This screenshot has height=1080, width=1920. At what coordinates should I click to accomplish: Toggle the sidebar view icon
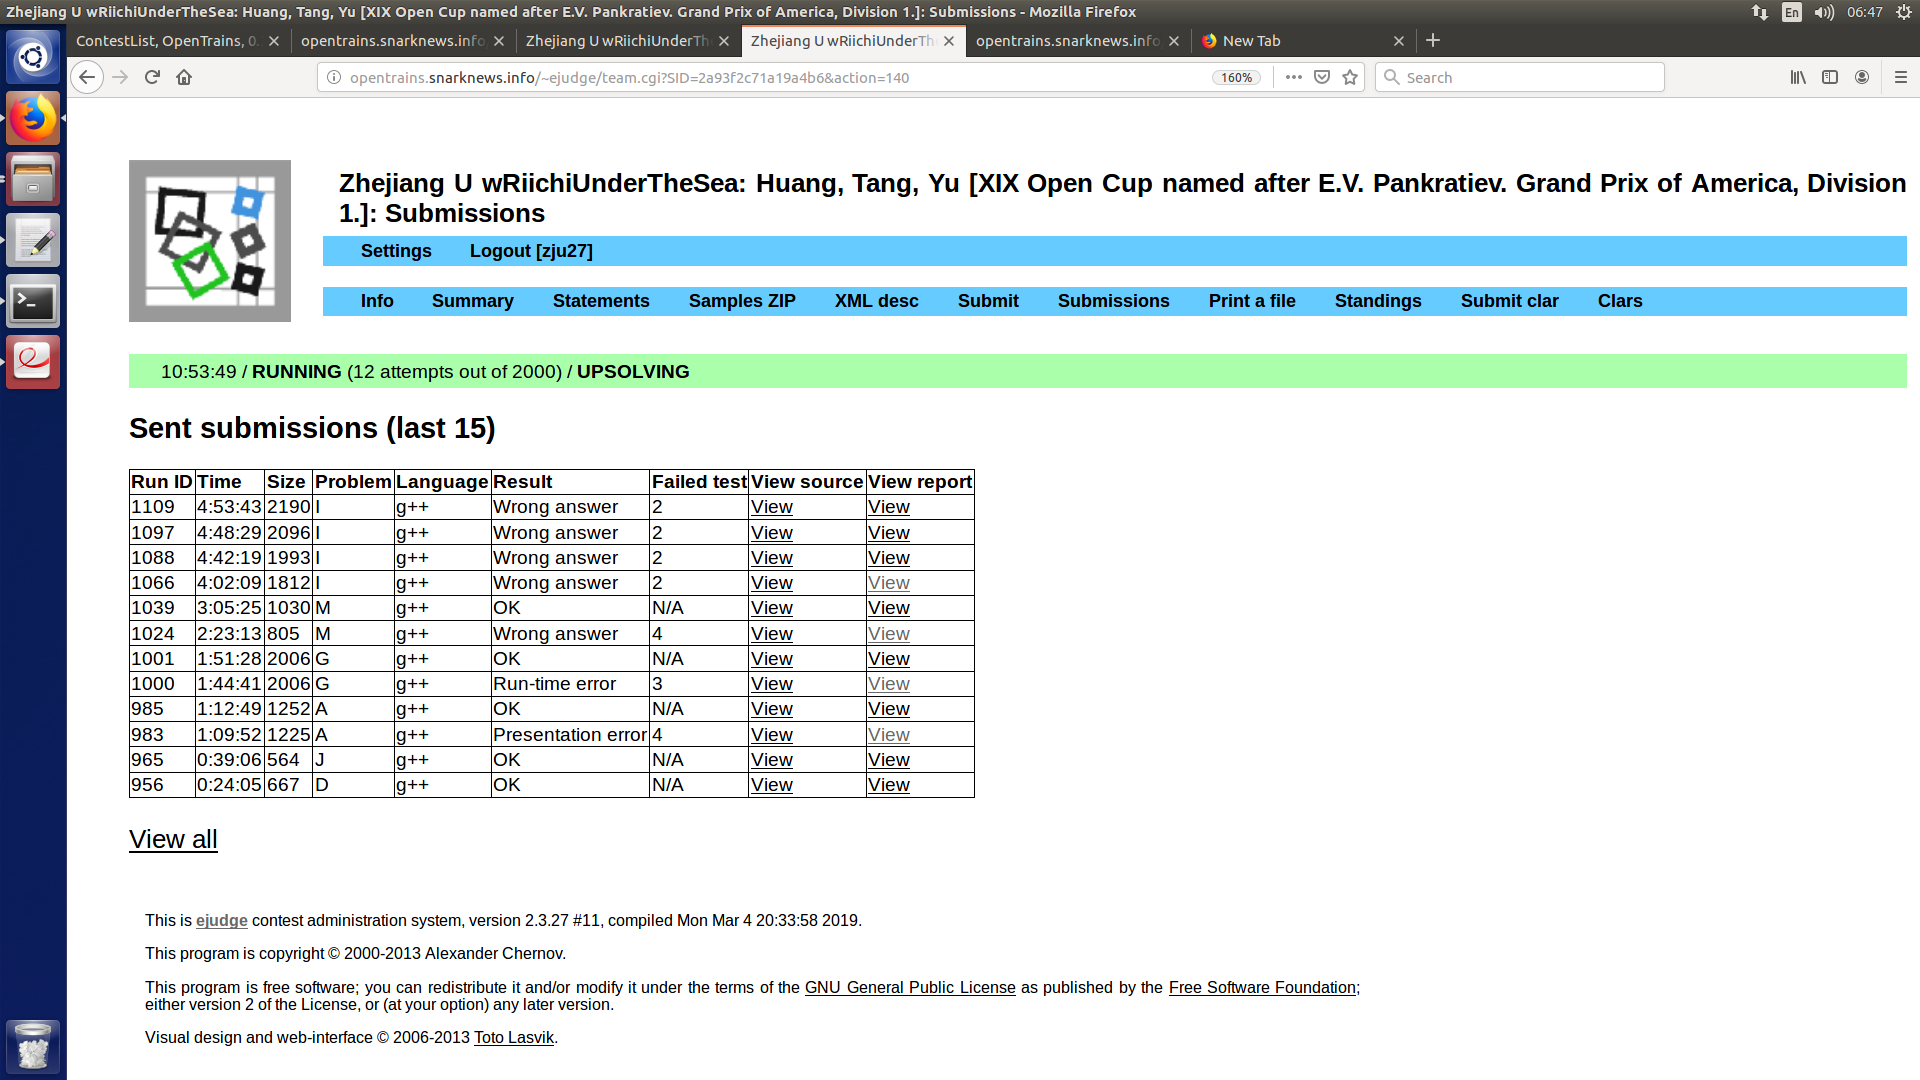(x=1830, y=77)
